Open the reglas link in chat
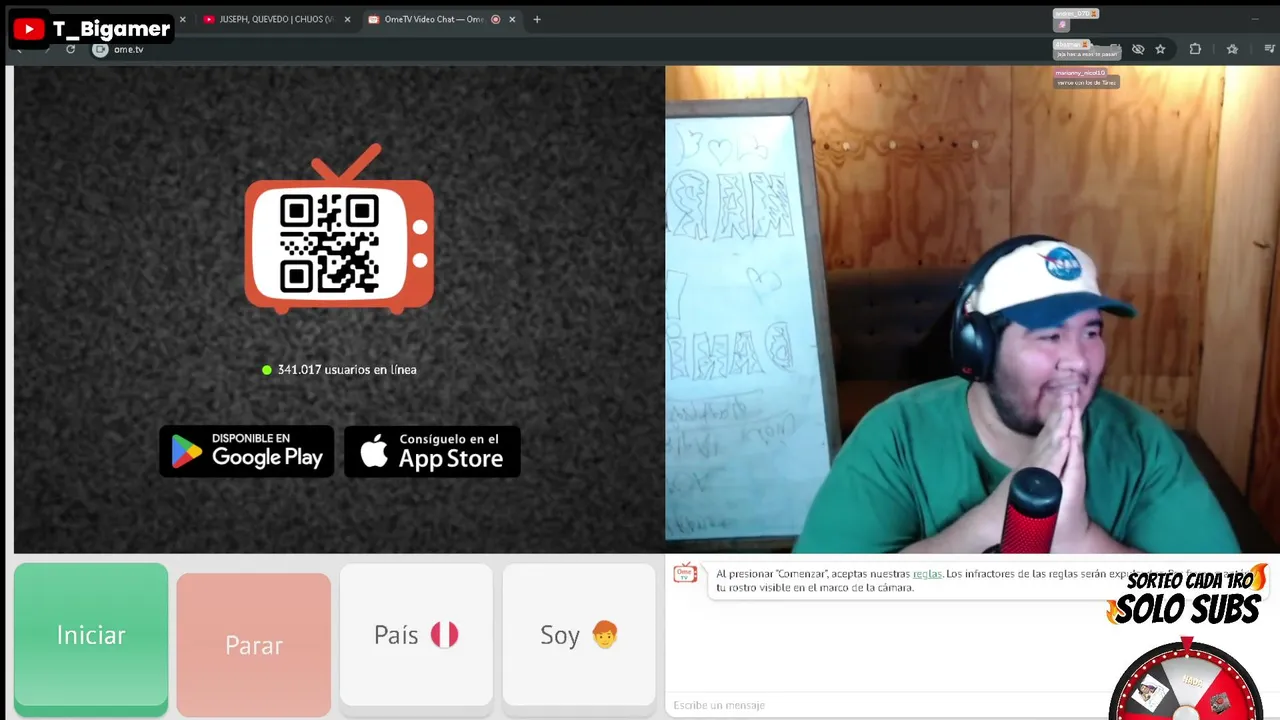 tap(927, 574)
